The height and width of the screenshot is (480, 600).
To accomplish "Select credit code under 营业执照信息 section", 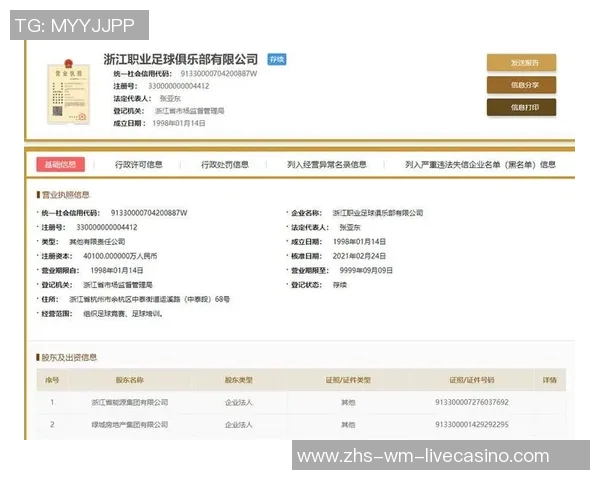I will 149,213.
